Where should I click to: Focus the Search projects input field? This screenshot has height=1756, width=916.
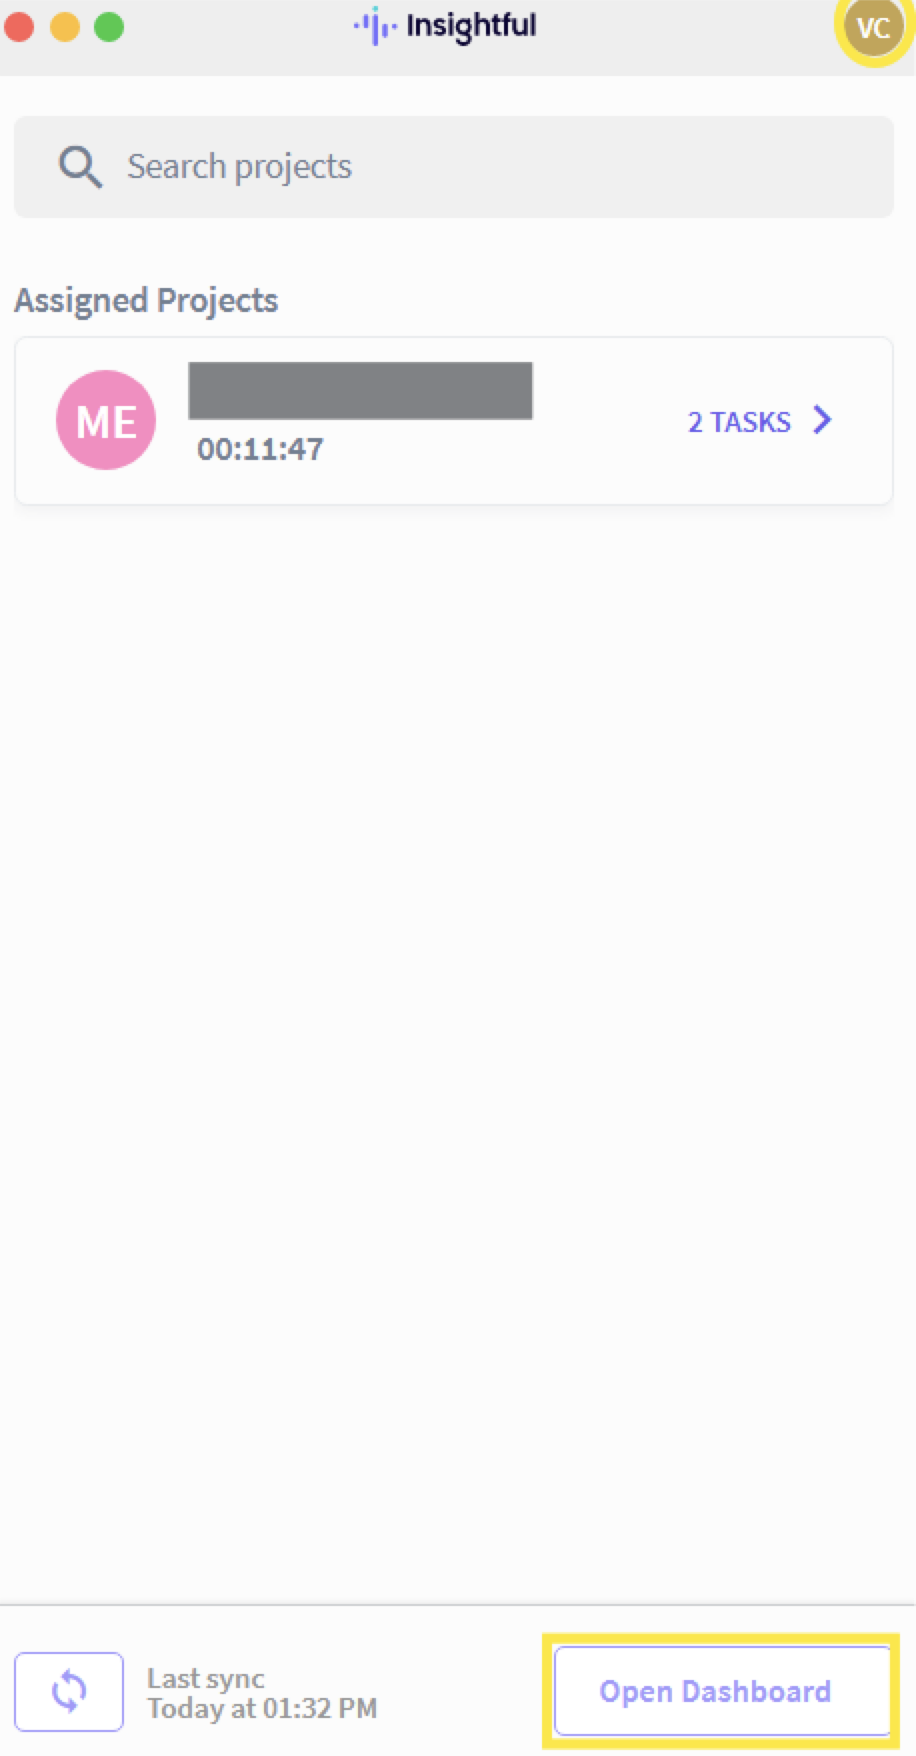point(454,167)
